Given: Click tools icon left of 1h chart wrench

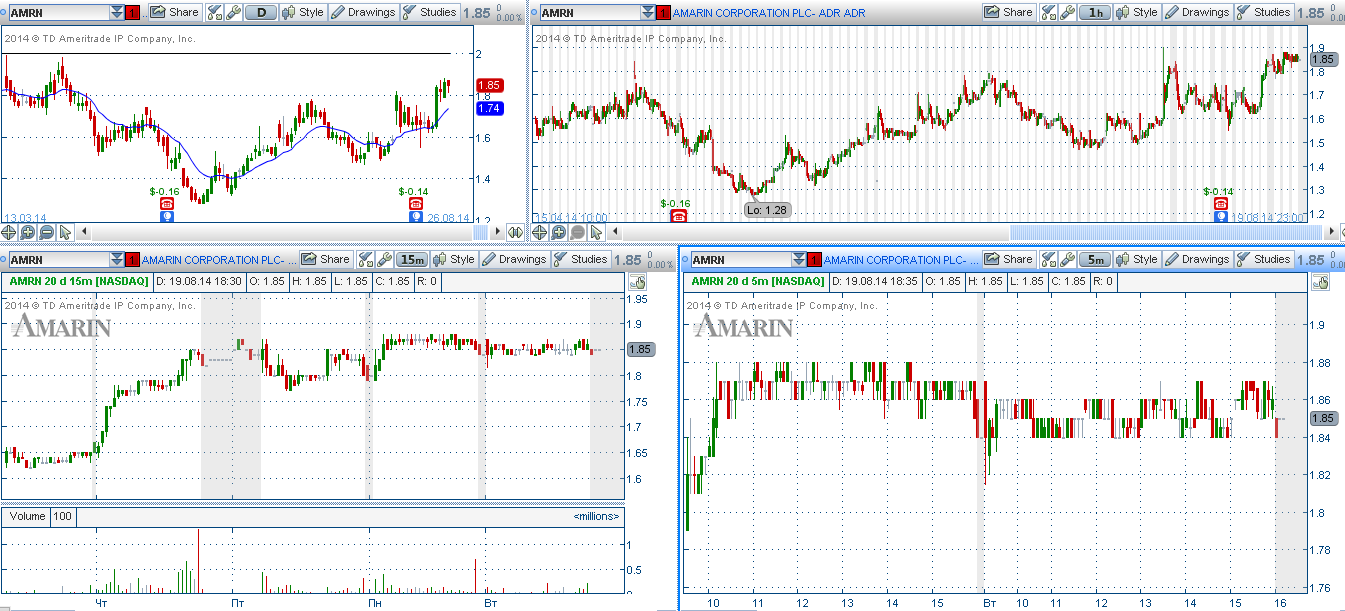Looking at the screenshot, I should point(1050,13).
